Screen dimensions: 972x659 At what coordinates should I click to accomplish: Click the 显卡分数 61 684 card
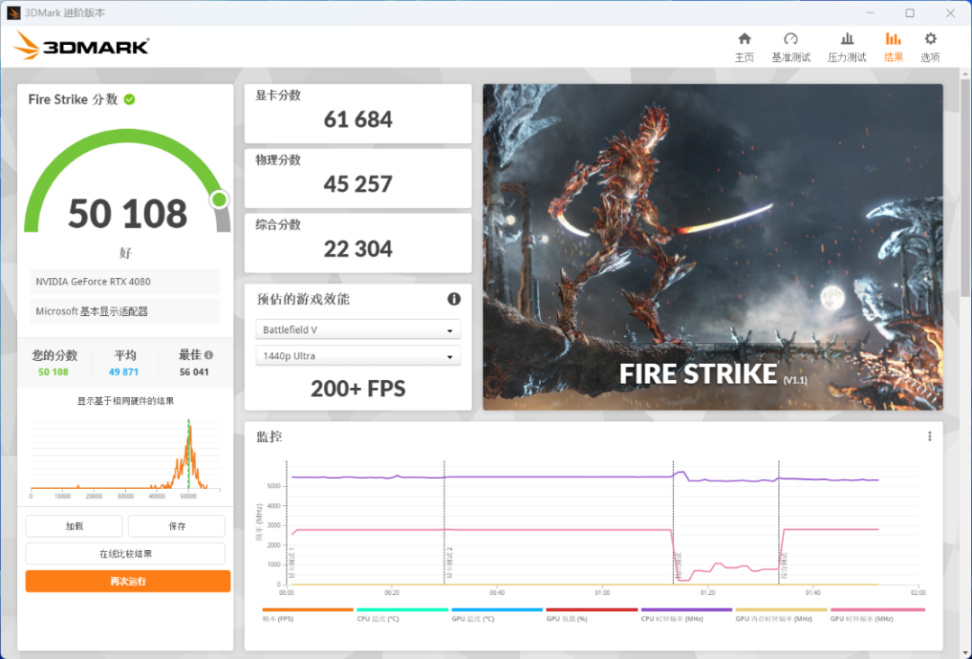tap(358, 113)
